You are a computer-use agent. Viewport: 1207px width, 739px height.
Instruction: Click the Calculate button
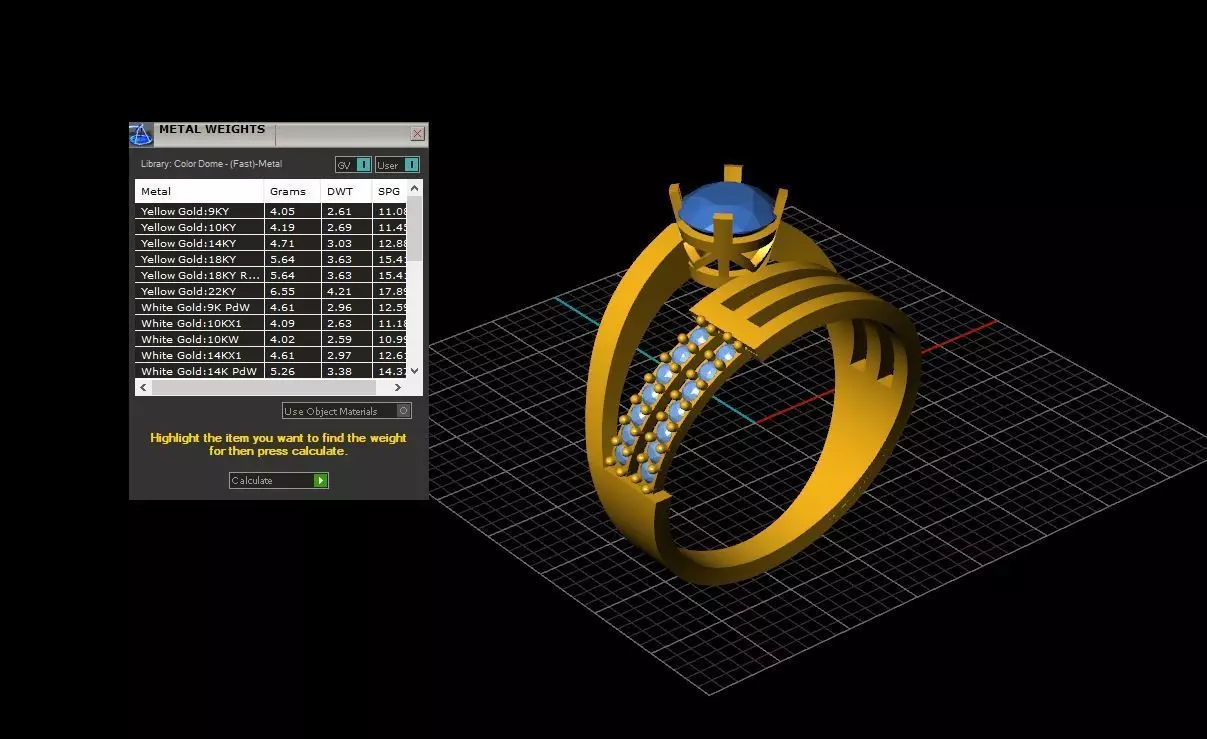(279, 481)
